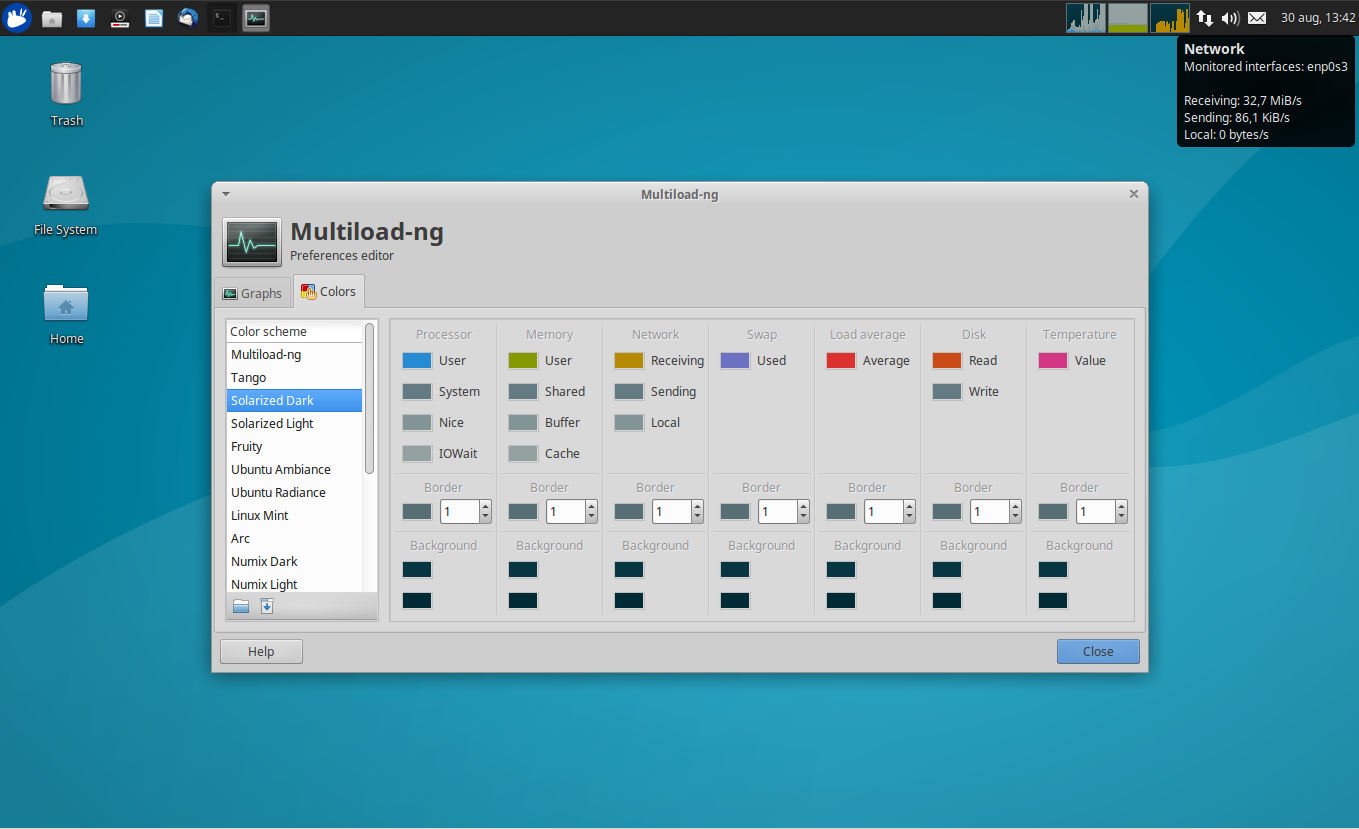Select the Fruity color scheme

point(294,446)
